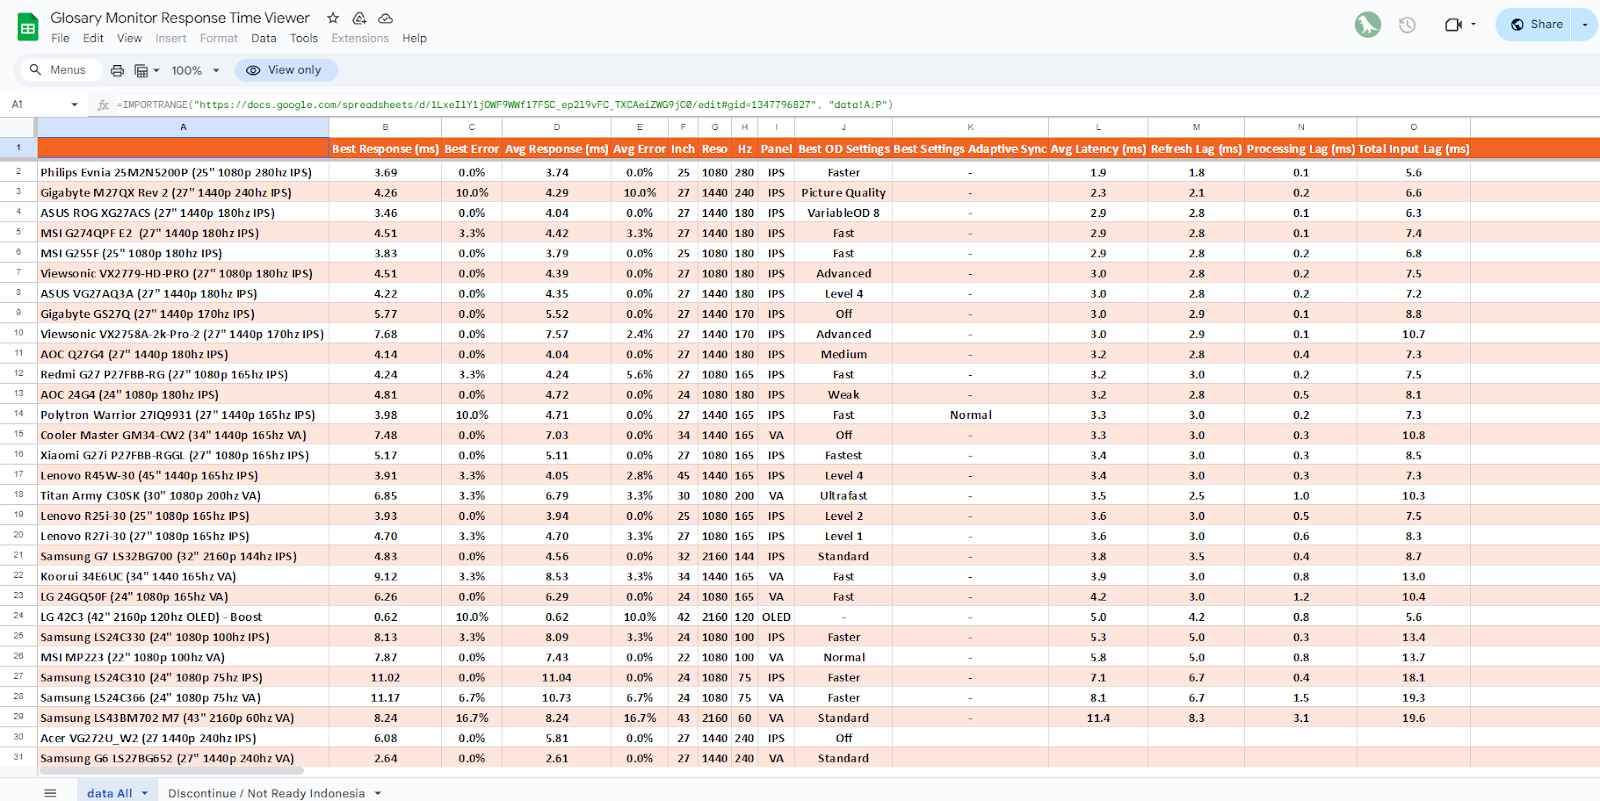Open the View menu
Image resolution: width=1600 pixels, height=801 pixels.
pyautogui.click(x=129, y=38)
